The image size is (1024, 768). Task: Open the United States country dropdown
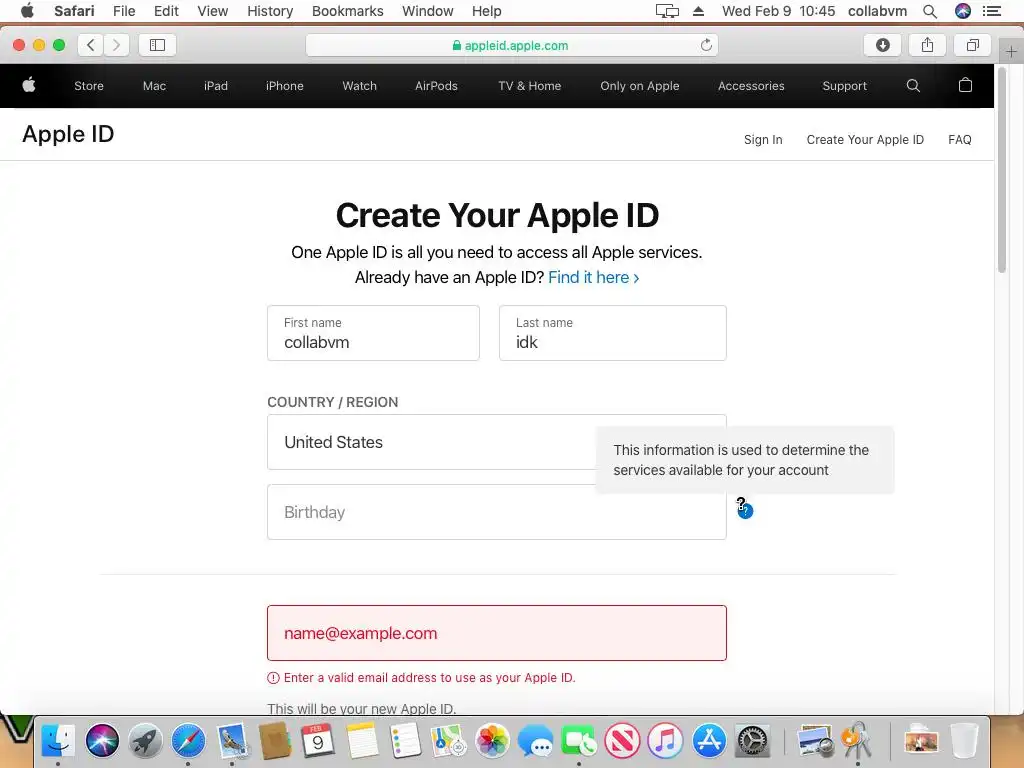[496, 442]
